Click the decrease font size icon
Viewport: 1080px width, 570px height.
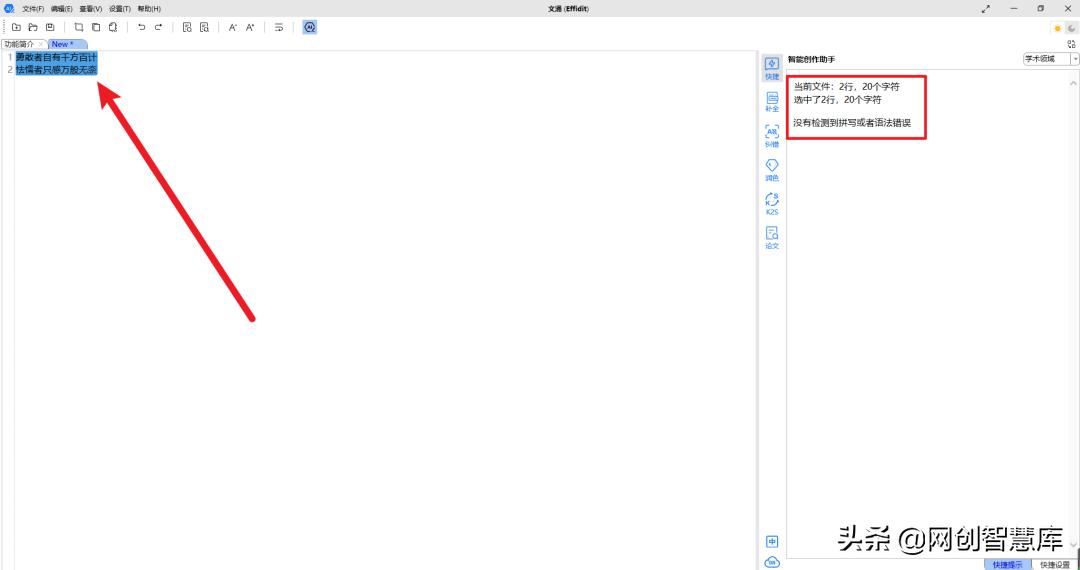(233, 28)
